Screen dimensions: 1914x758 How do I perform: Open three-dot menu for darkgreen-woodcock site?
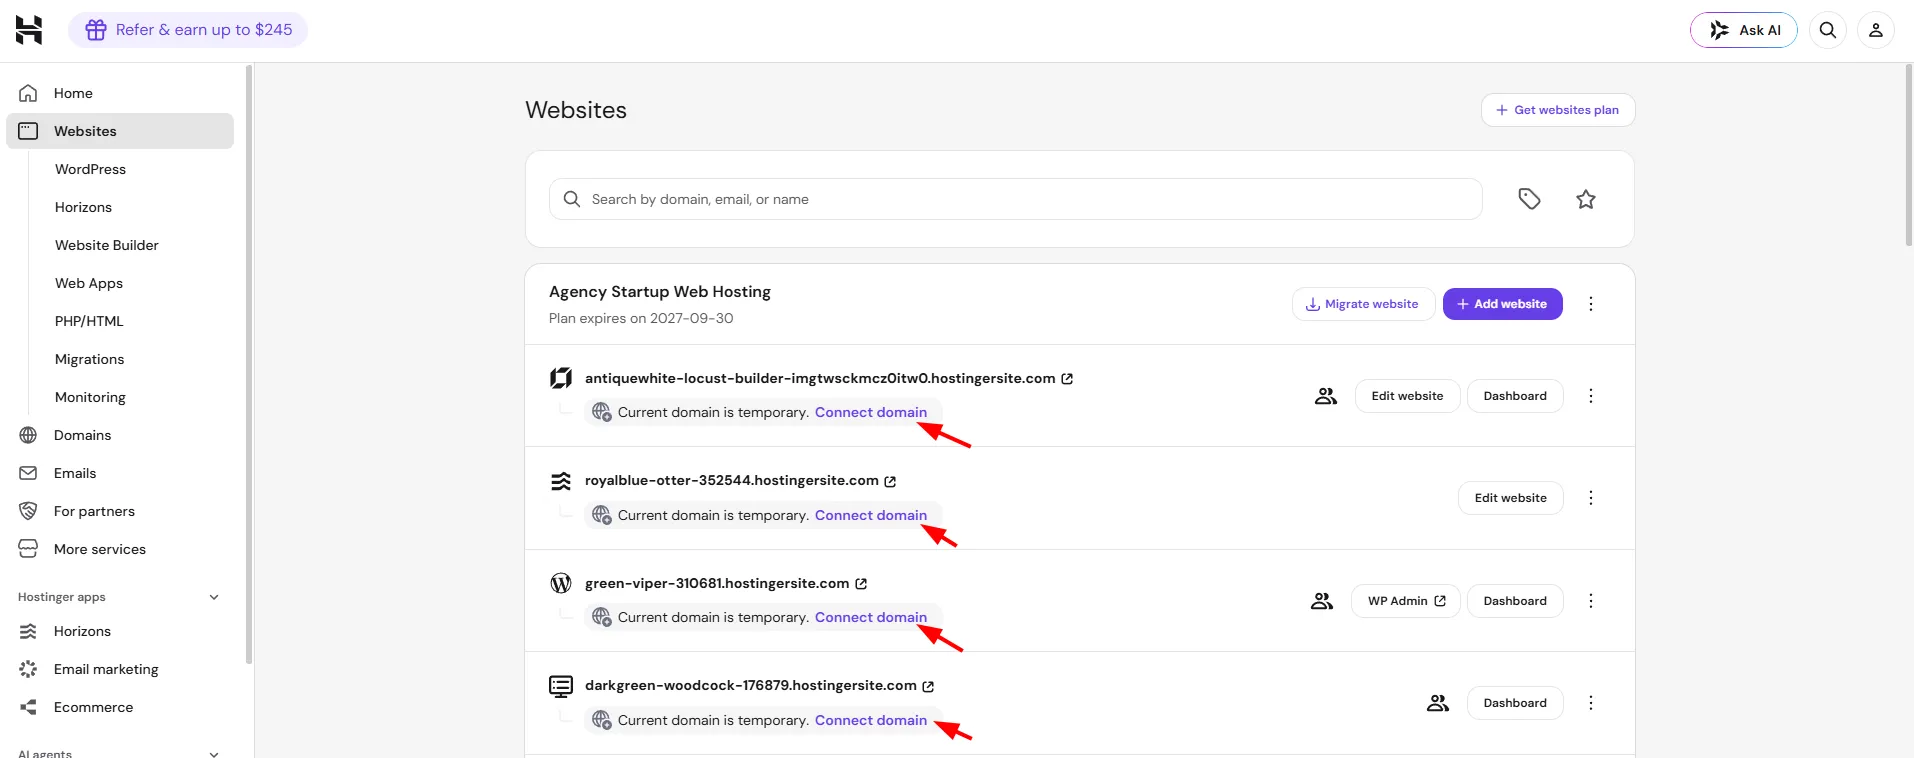coord(1591,703)
